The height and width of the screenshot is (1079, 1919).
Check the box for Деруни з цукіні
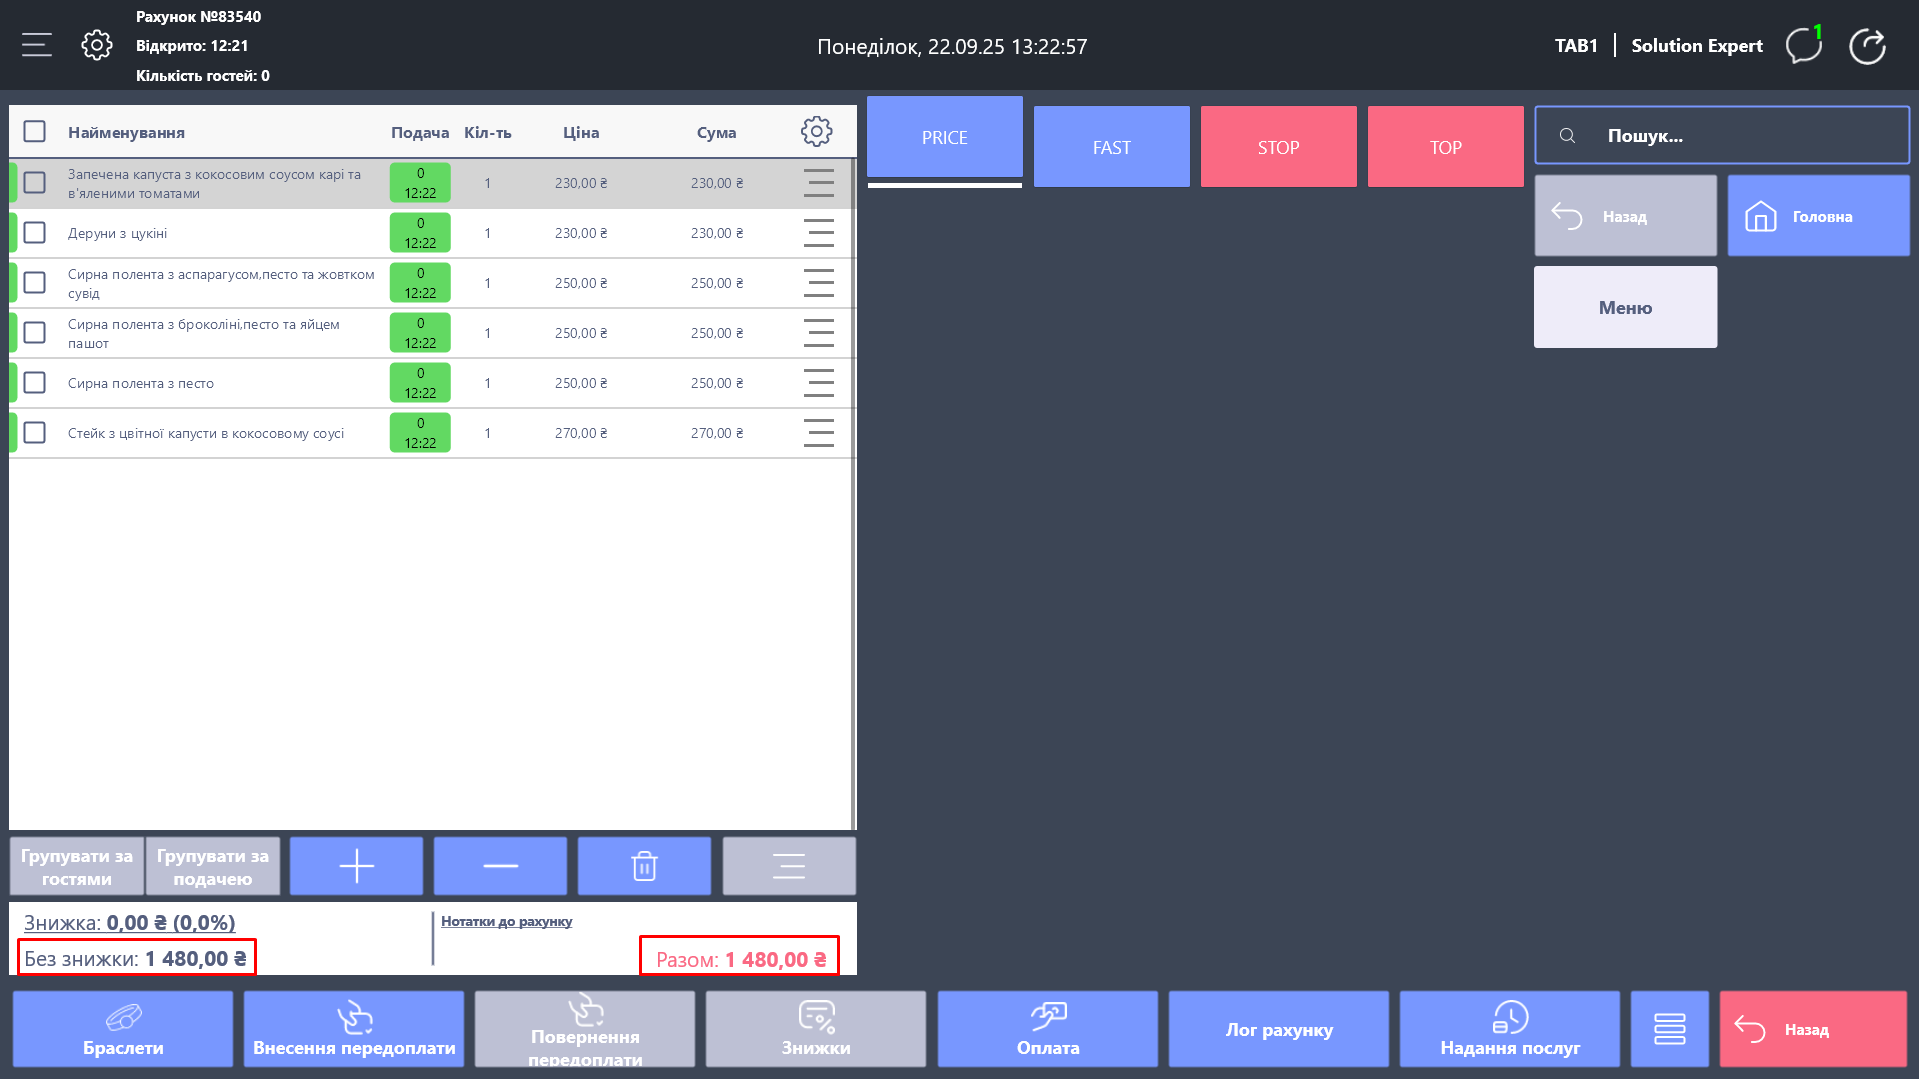tap(35, 233)
